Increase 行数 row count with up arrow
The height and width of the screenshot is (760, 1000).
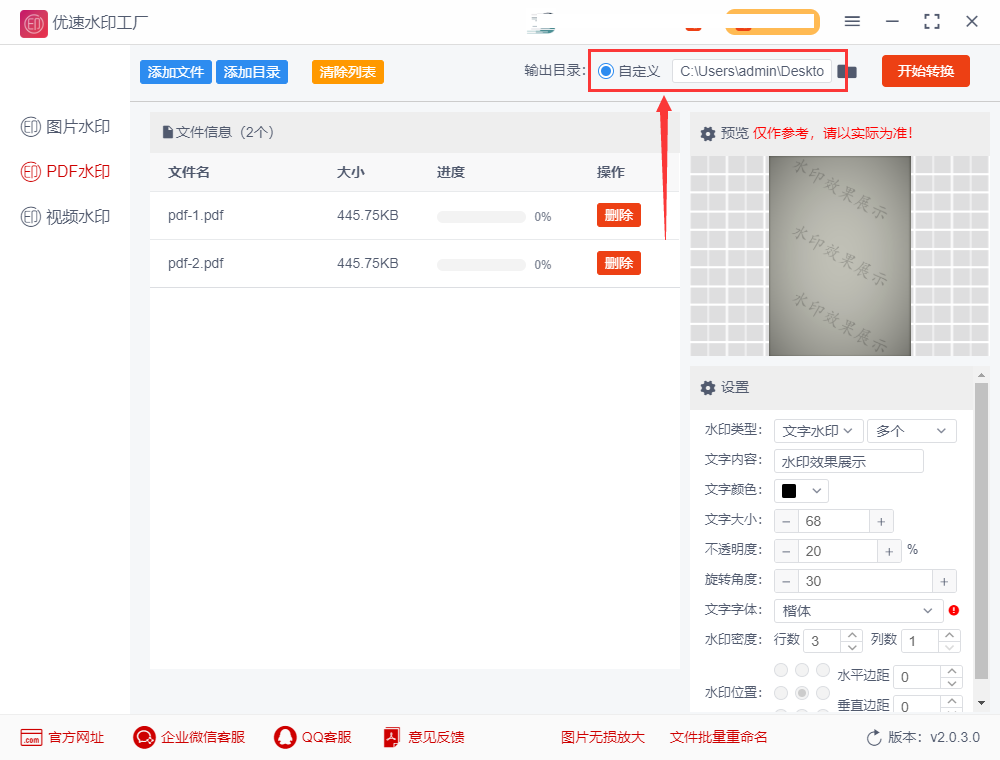[x=852, y=635]
